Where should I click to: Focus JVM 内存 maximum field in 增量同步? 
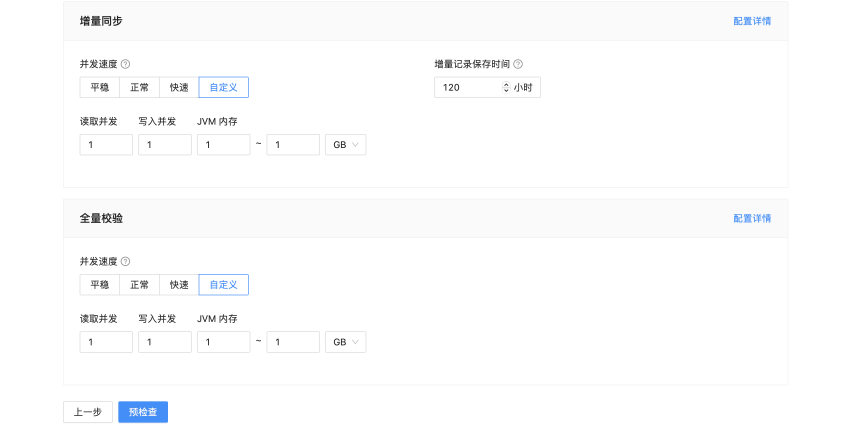tap(293, 145)
